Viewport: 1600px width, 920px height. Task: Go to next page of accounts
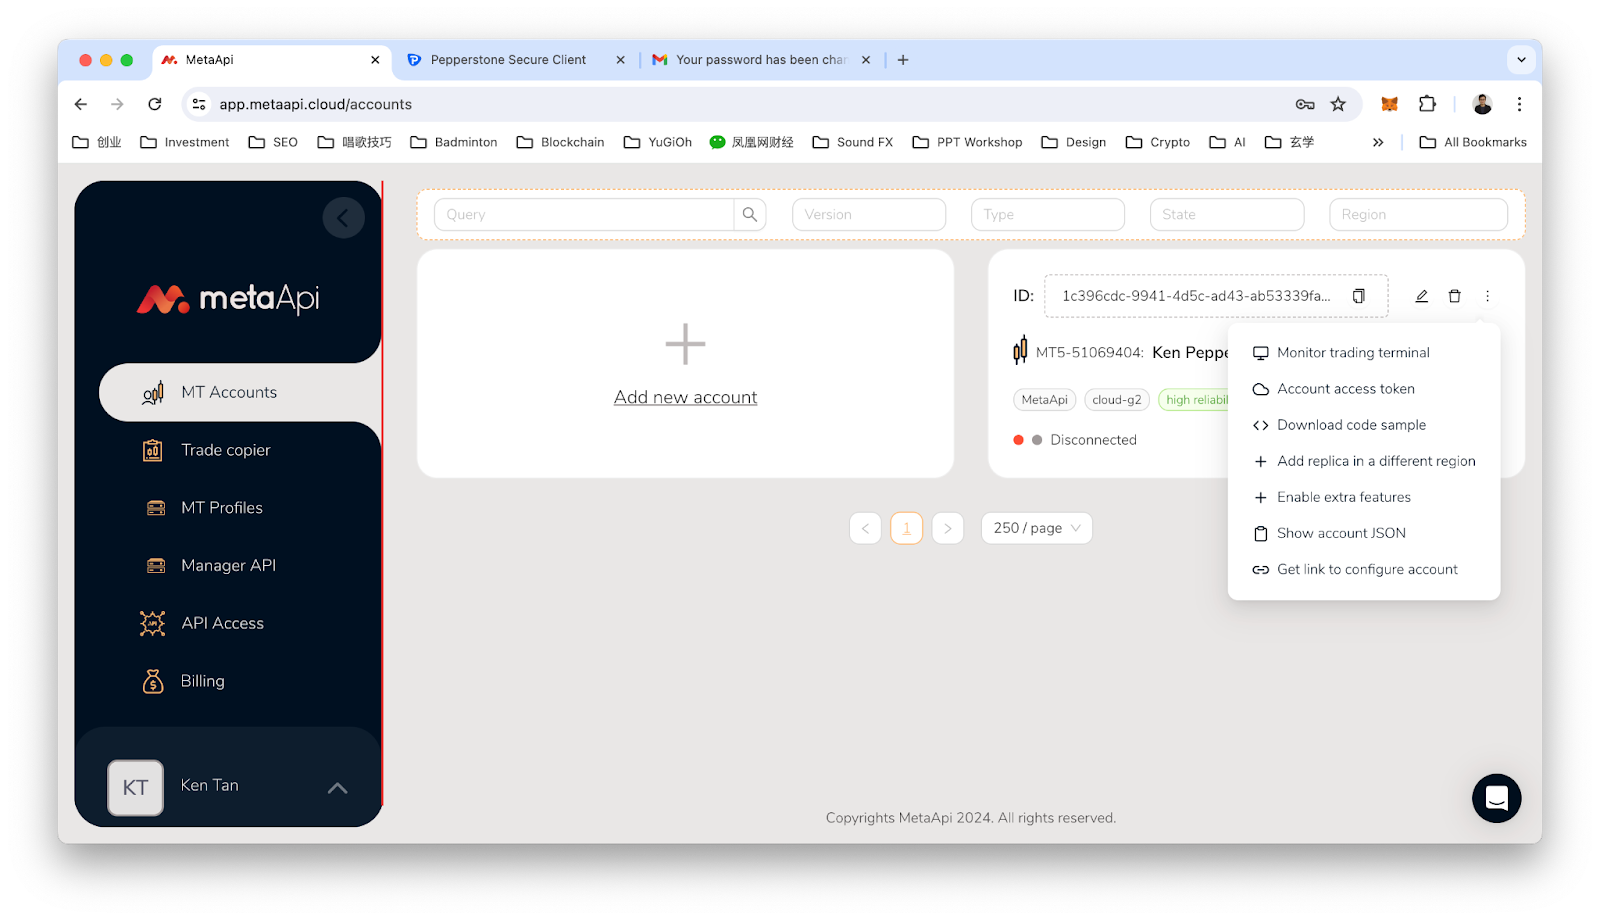point(948,528)
